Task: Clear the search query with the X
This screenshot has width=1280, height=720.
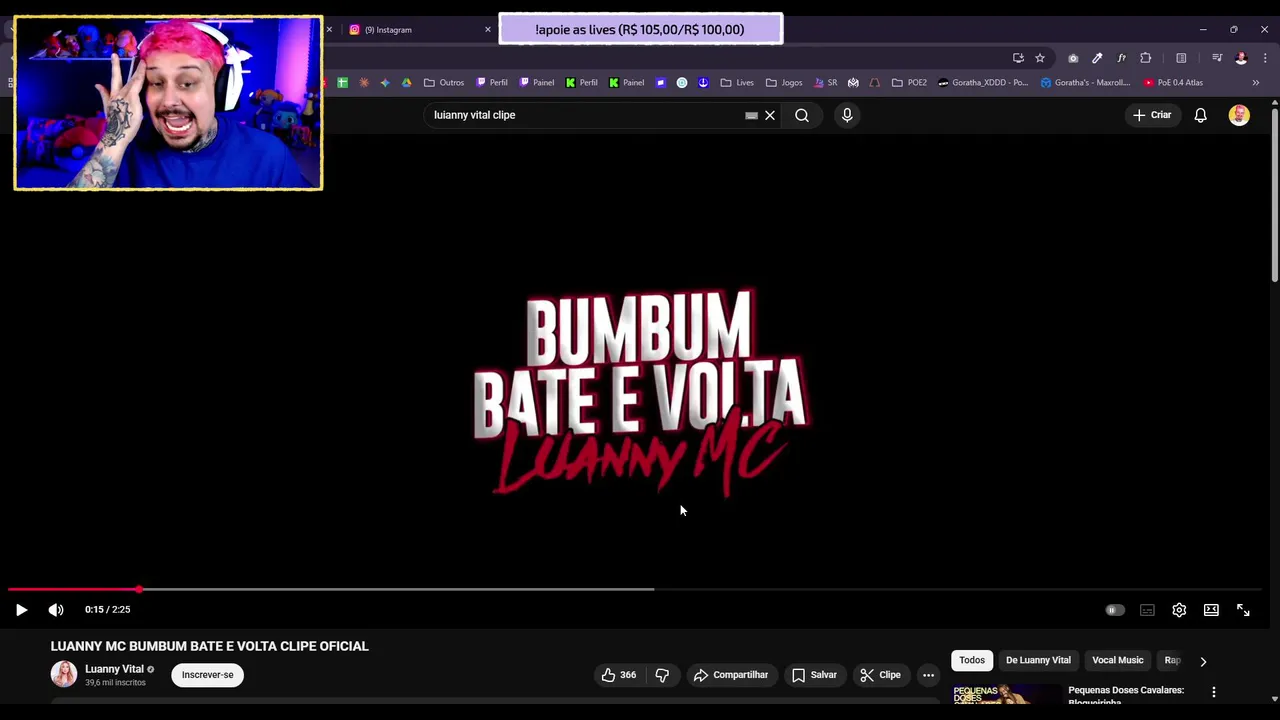Action: tap(770, 115)
